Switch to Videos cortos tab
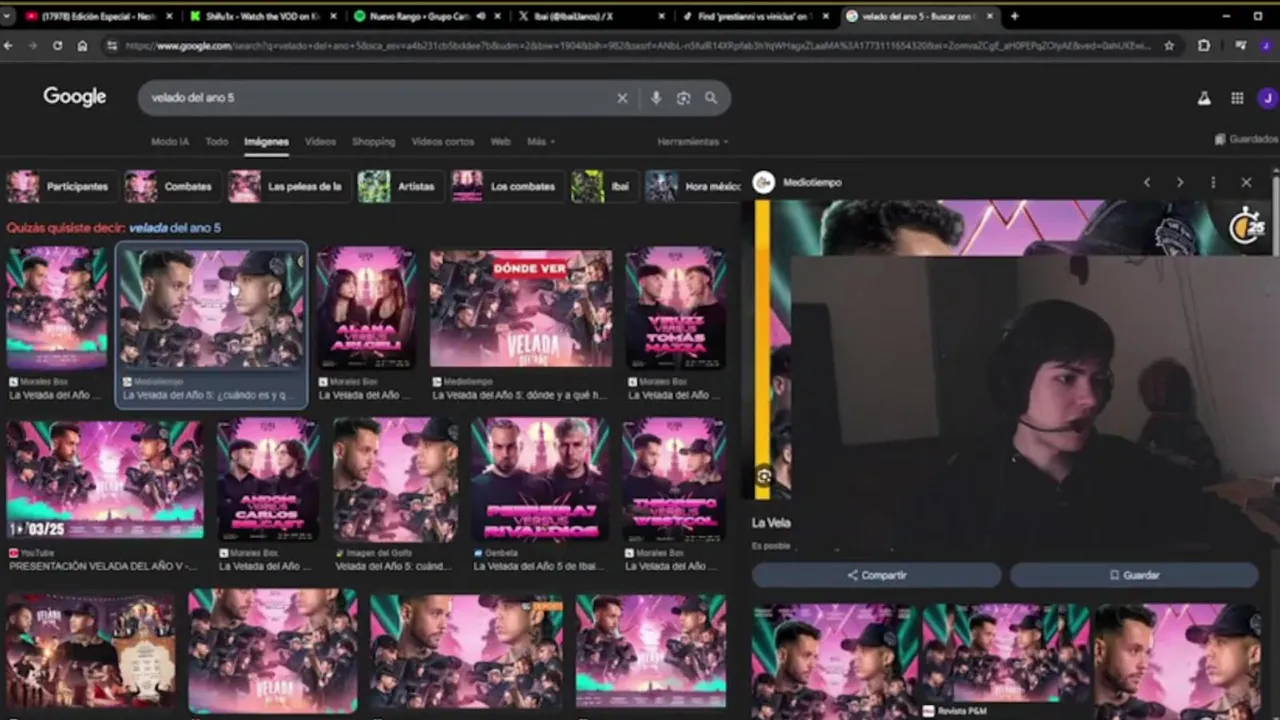Image resolution: width=1280 pixels, height=720 pixels. point(443,141)
